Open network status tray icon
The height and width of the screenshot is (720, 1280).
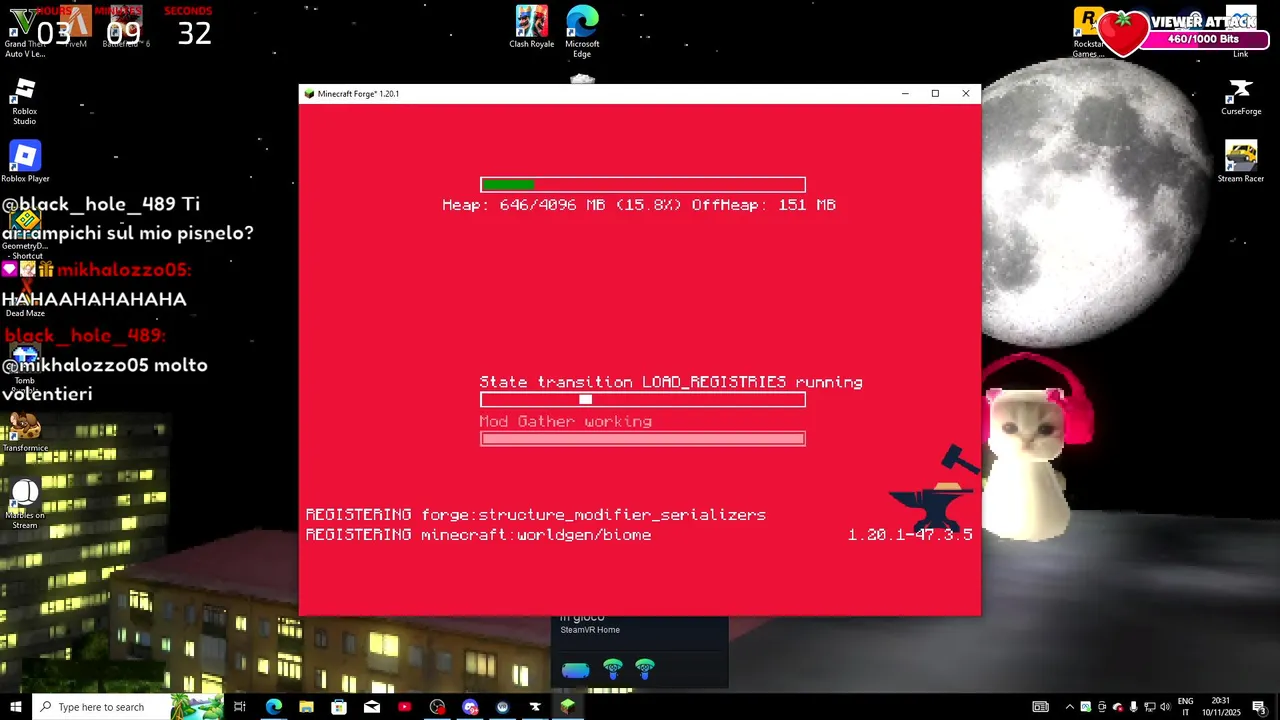(1149, 707)
